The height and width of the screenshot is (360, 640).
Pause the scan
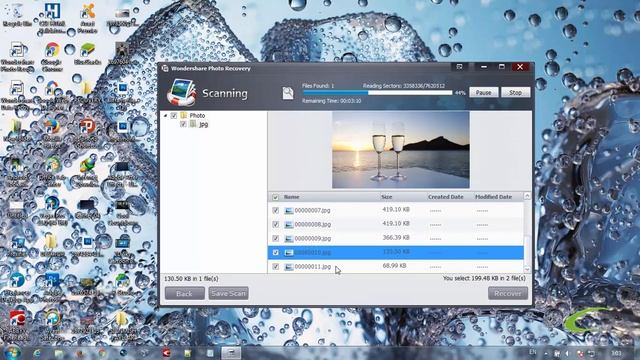click(x=483, y=93)
